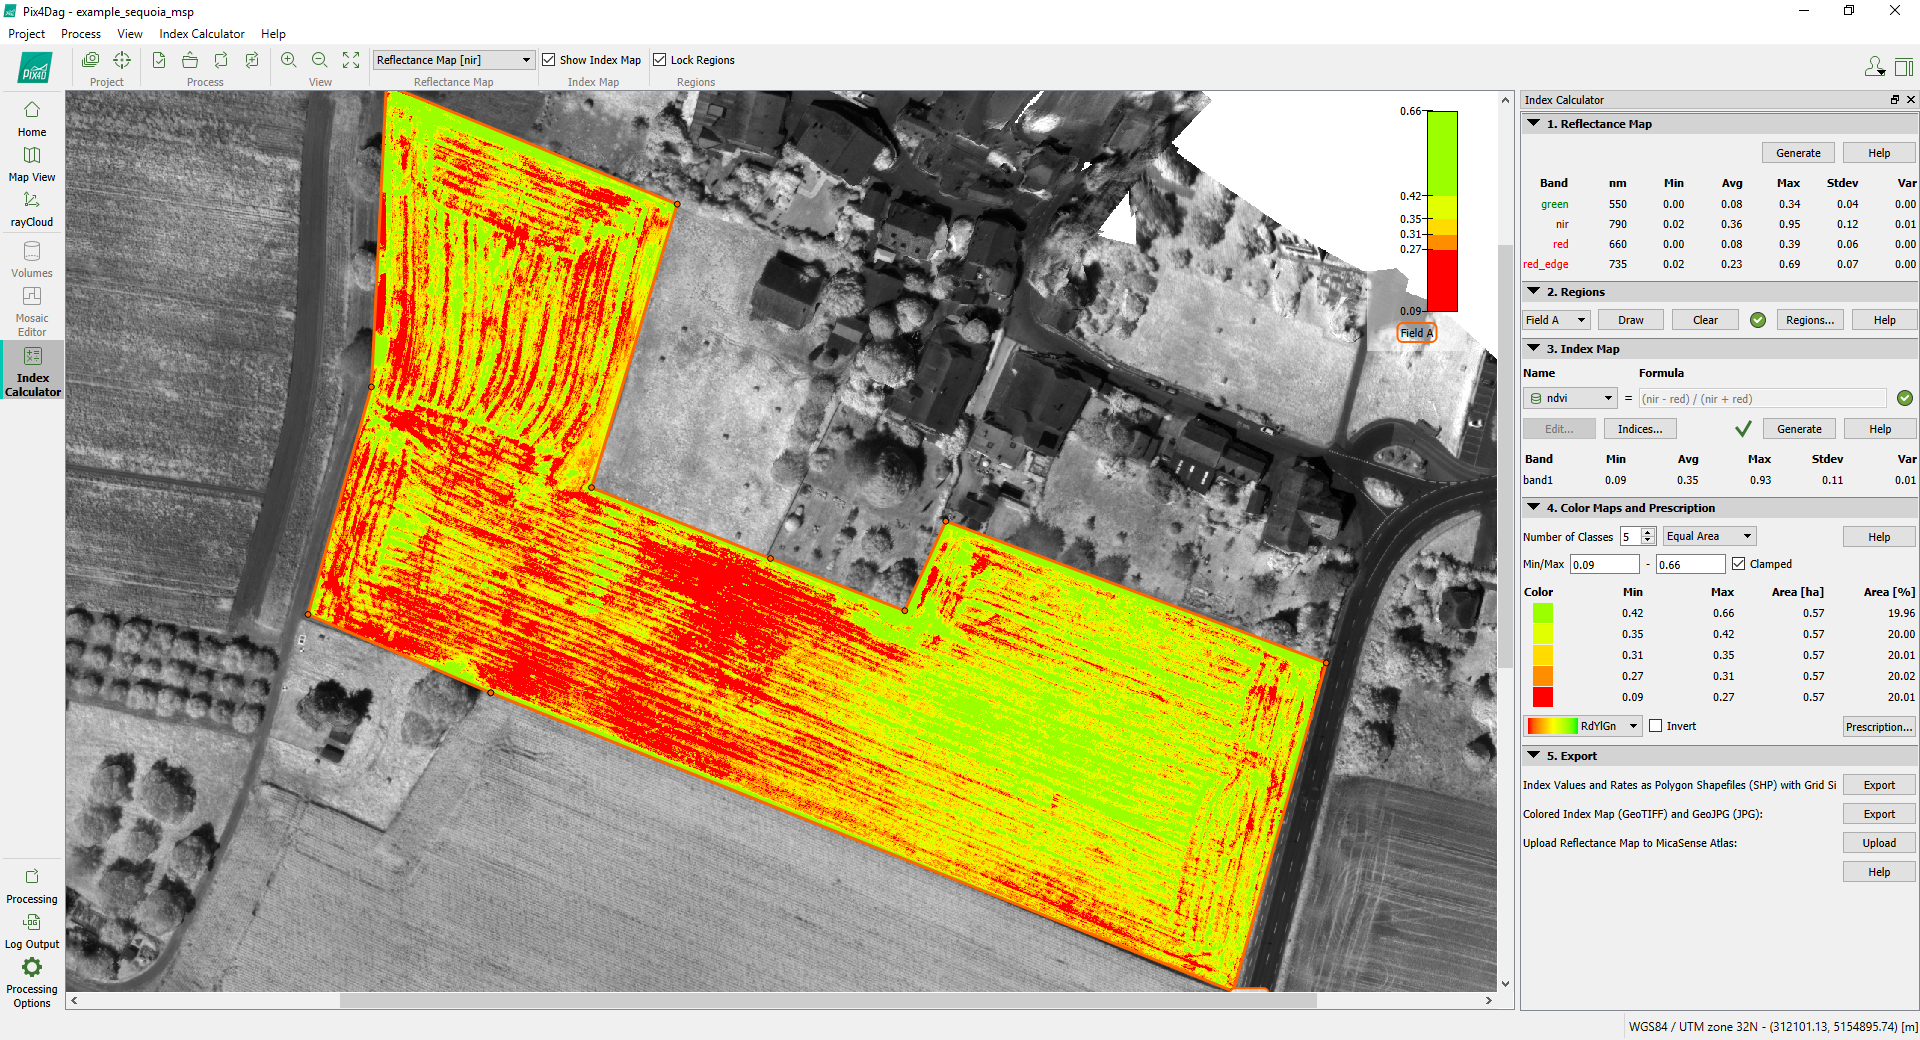Open Mosaic Editor in sidebar
Screen dimensions: 1920x1040
(32, 311)
